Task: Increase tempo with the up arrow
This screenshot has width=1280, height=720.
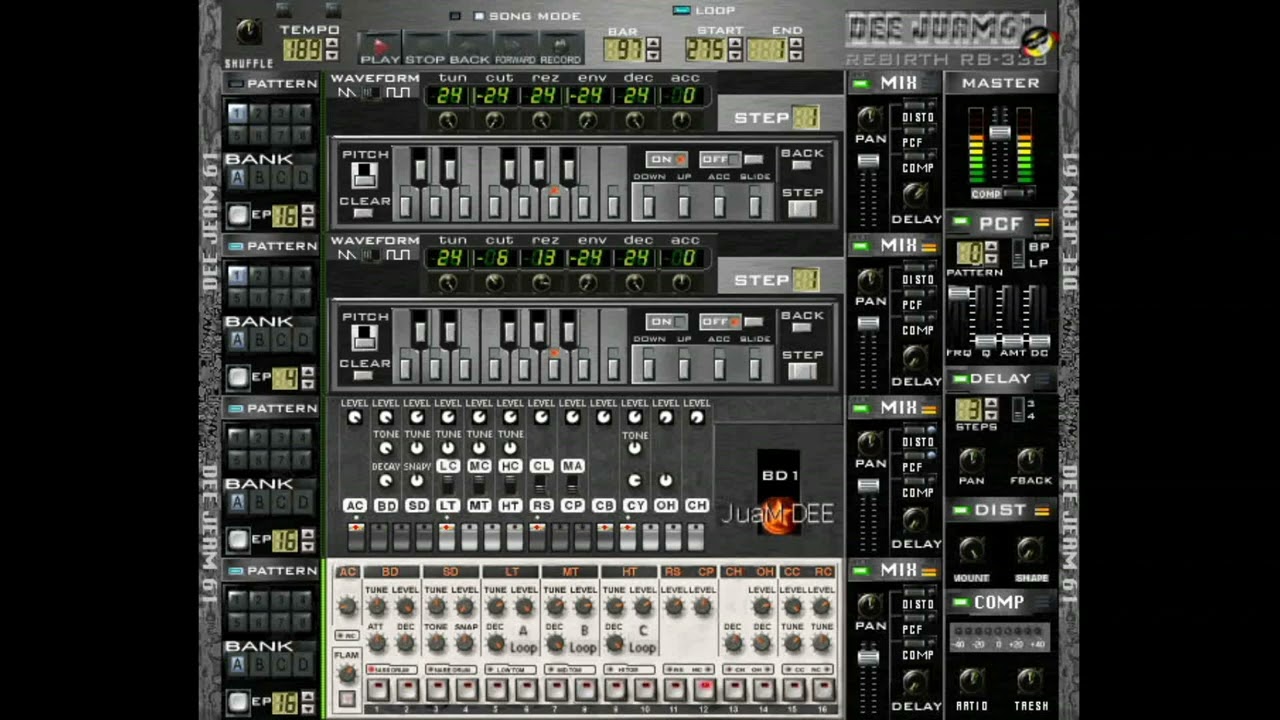Action: [x=332, y=43]
